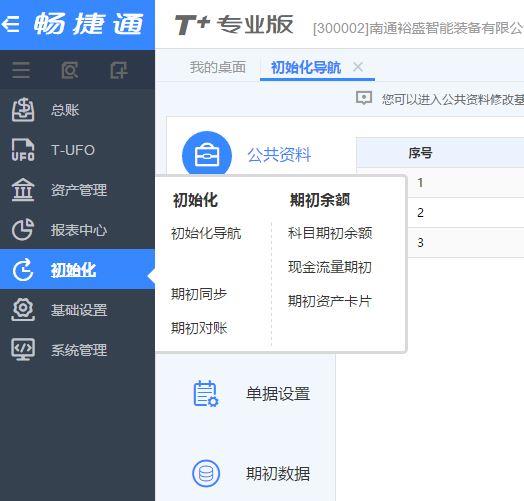Open 总账 module in sidebar
524x501 pixels.
click(77, 110)
